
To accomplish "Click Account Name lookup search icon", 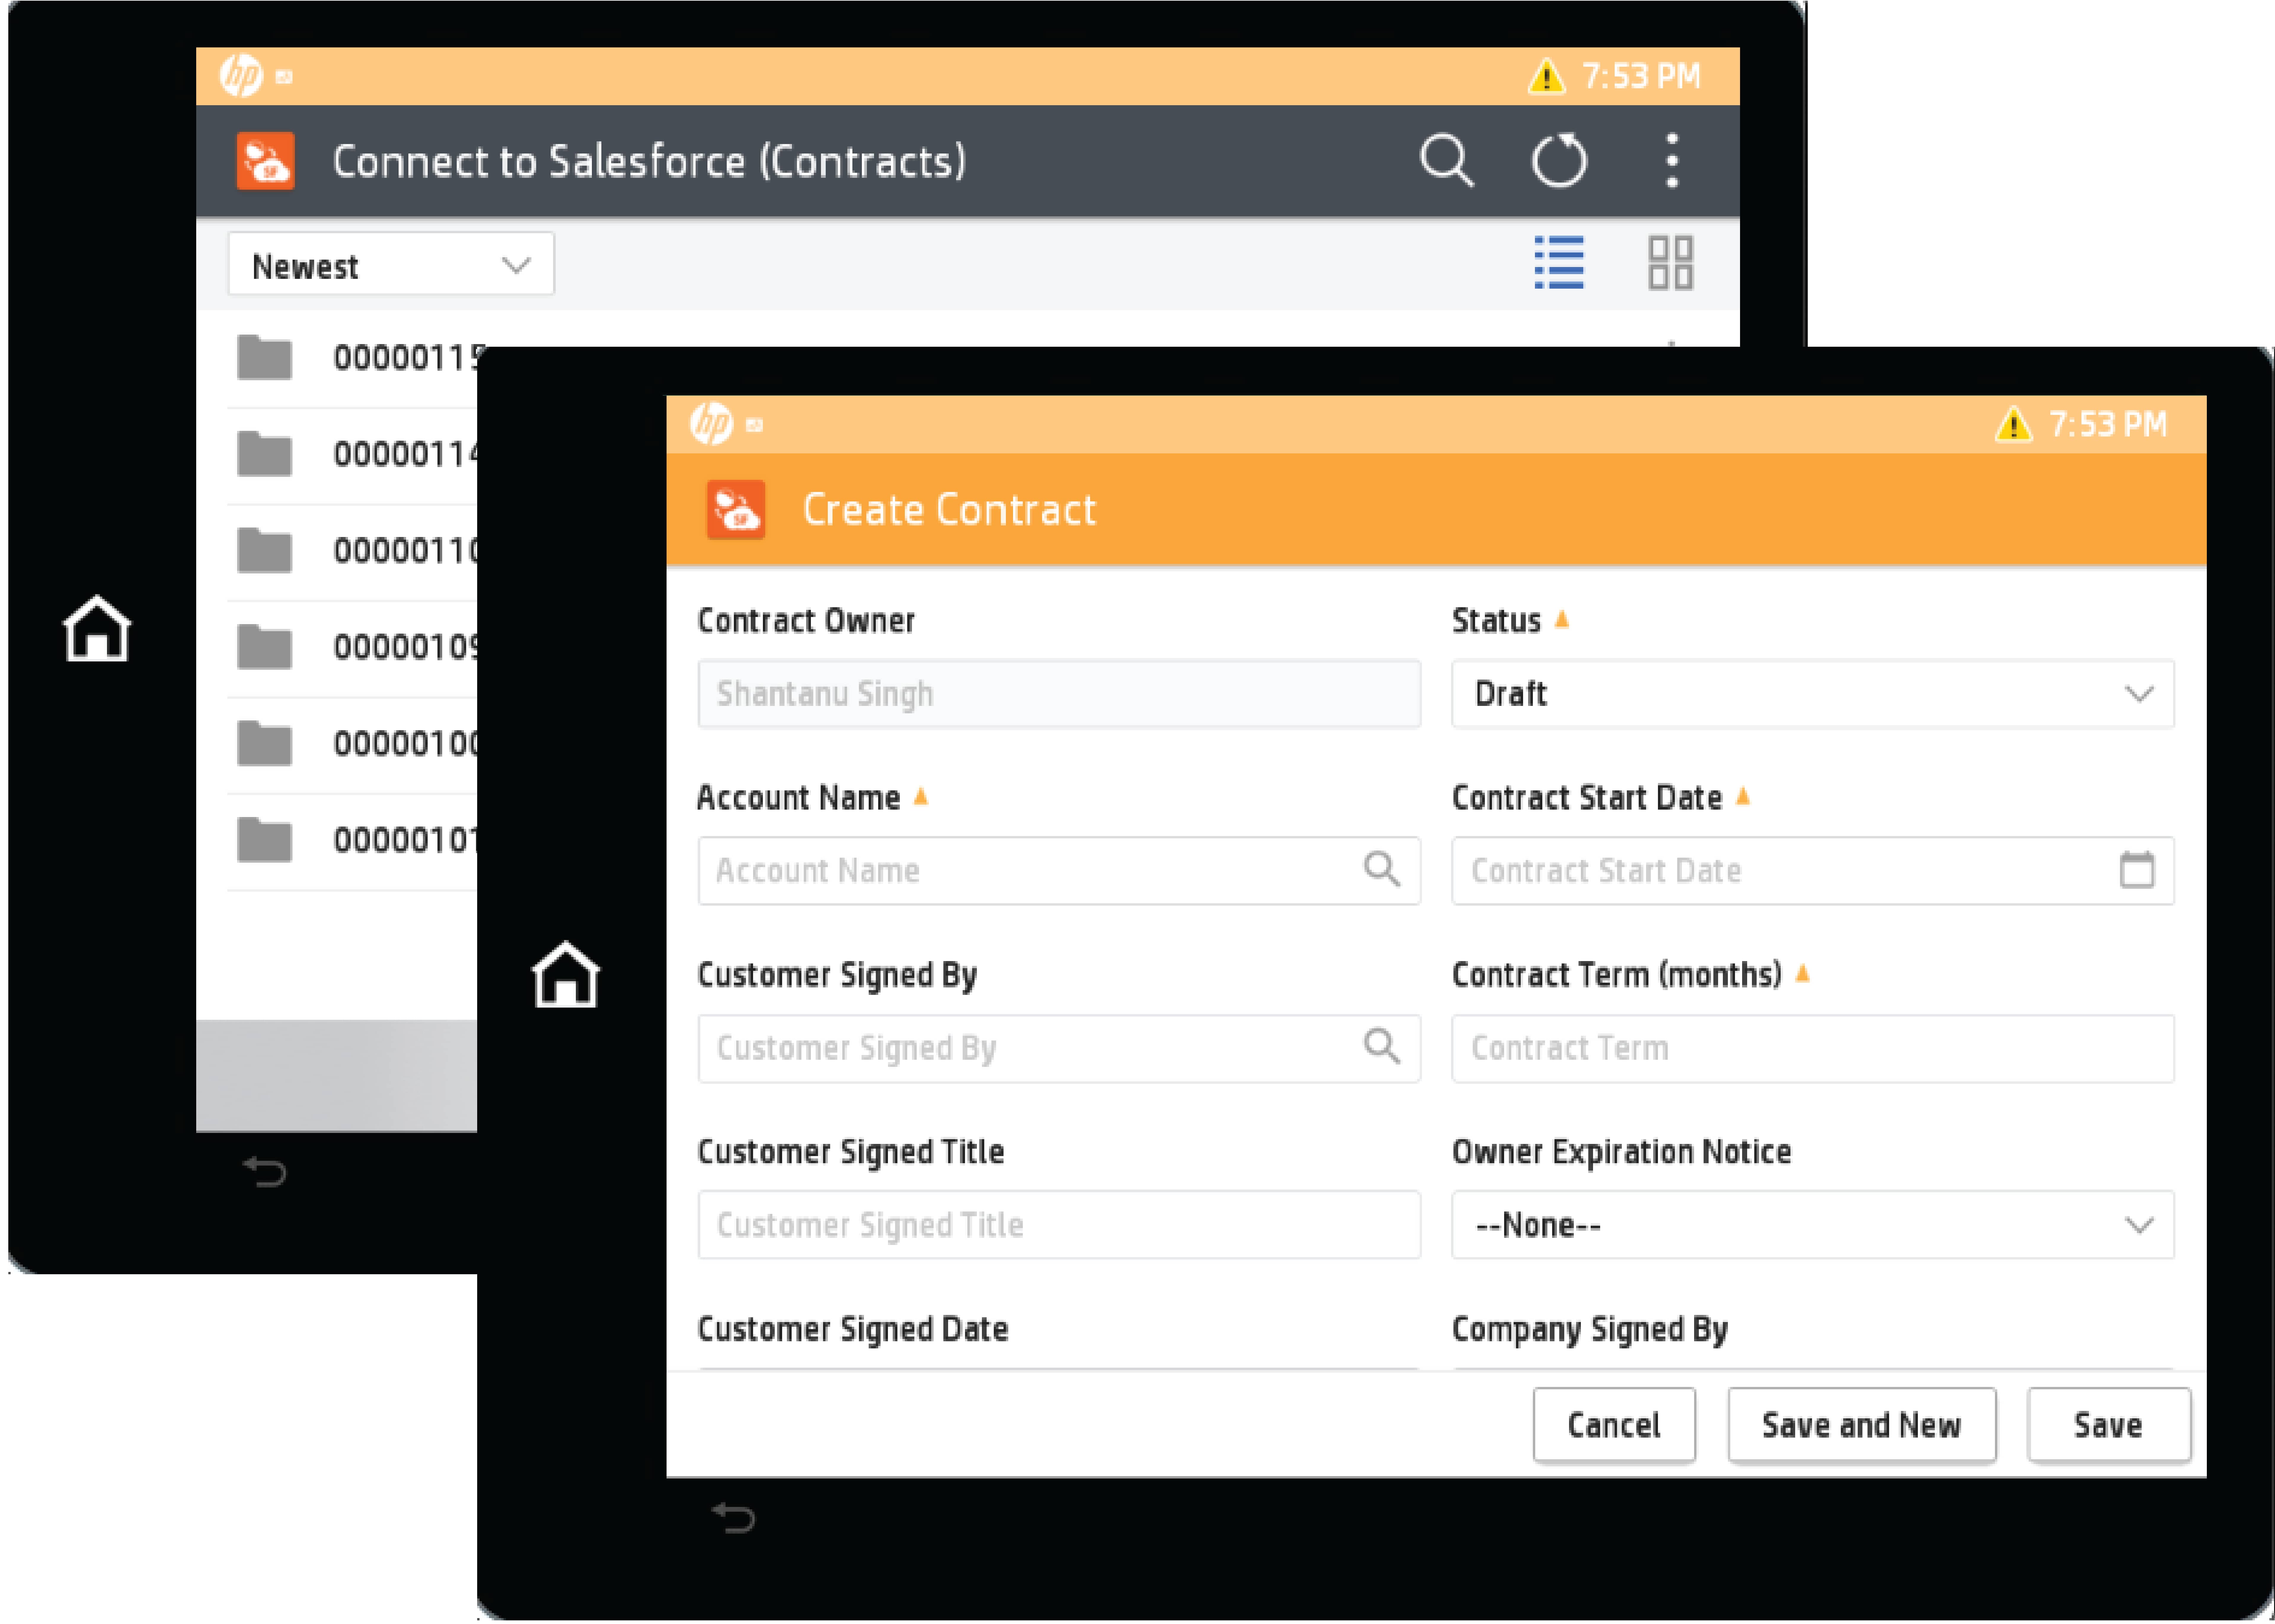I will 1382,869.
